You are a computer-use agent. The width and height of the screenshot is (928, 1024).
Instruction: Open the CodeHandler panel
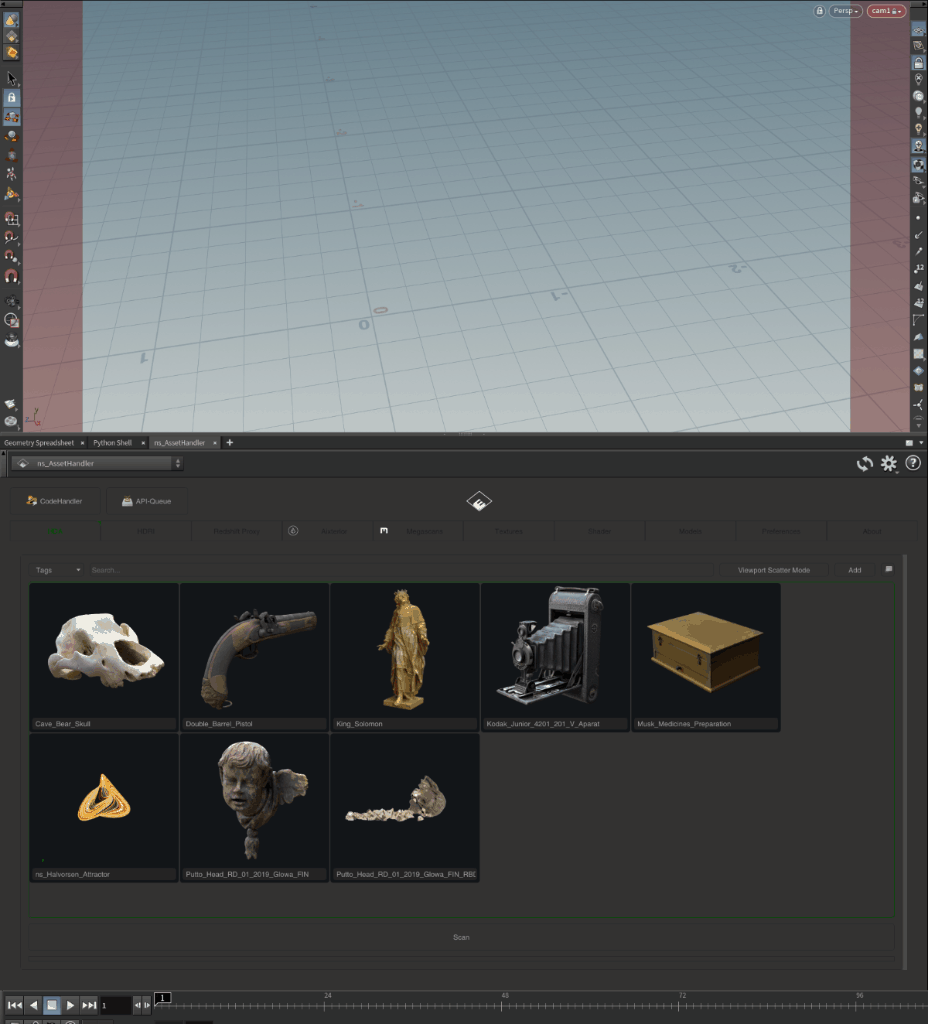55,501
